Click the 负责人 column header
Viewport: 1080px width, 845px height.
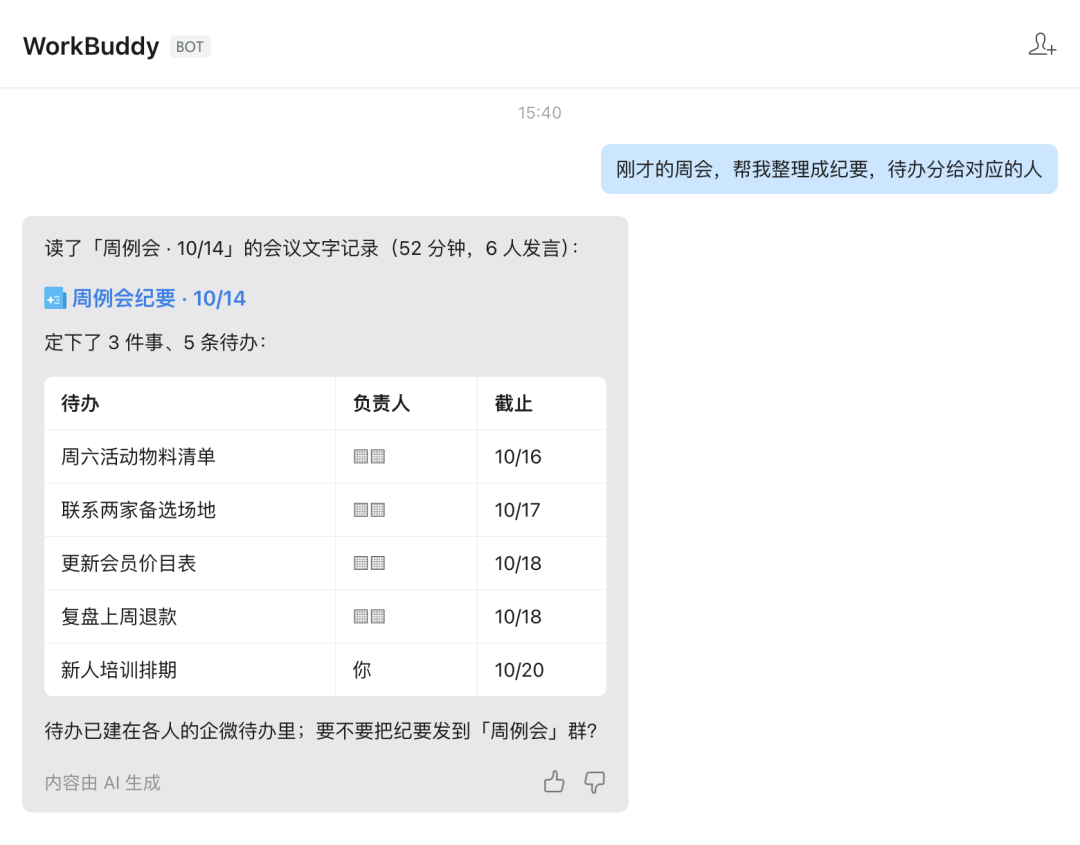coord(406,404)
